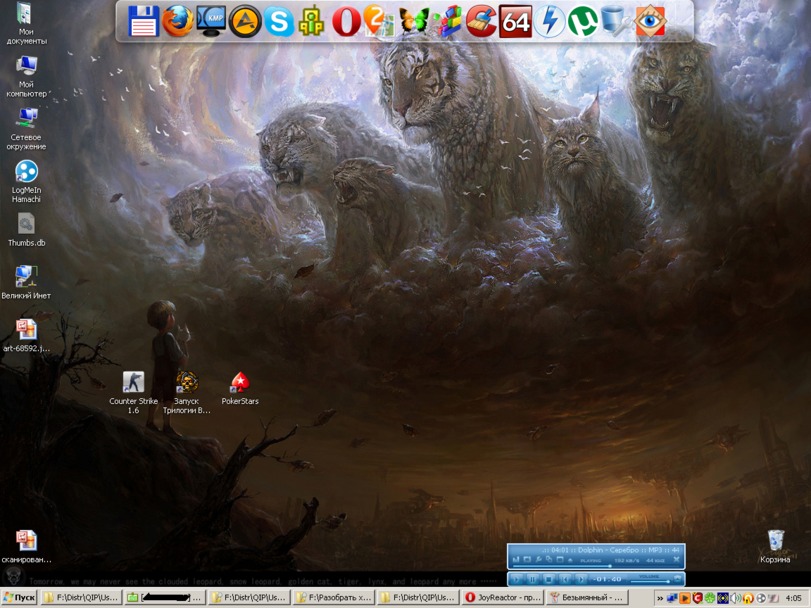Expand the player's up-arrow toggle
The width and height of the screenshot is (811, 608).
570,560
